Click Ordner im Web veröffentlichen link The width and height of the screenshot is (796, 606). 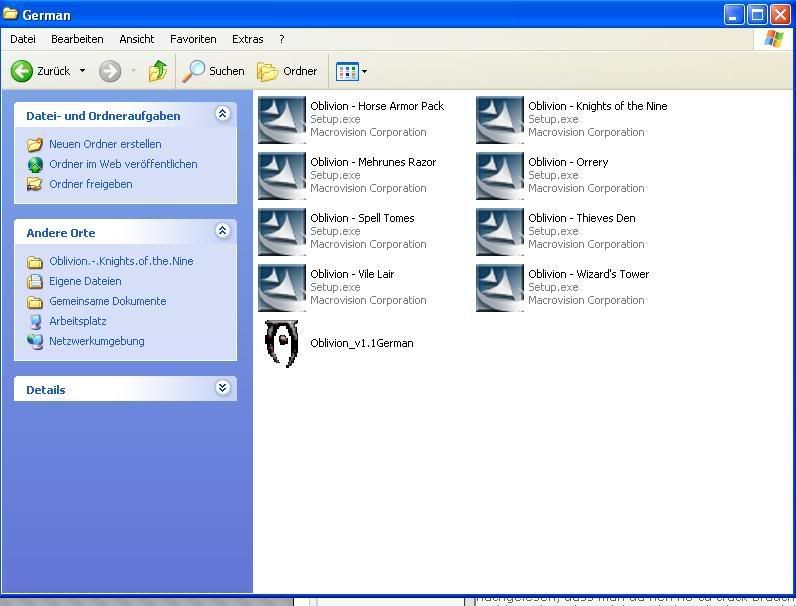(x=123, y=164)
